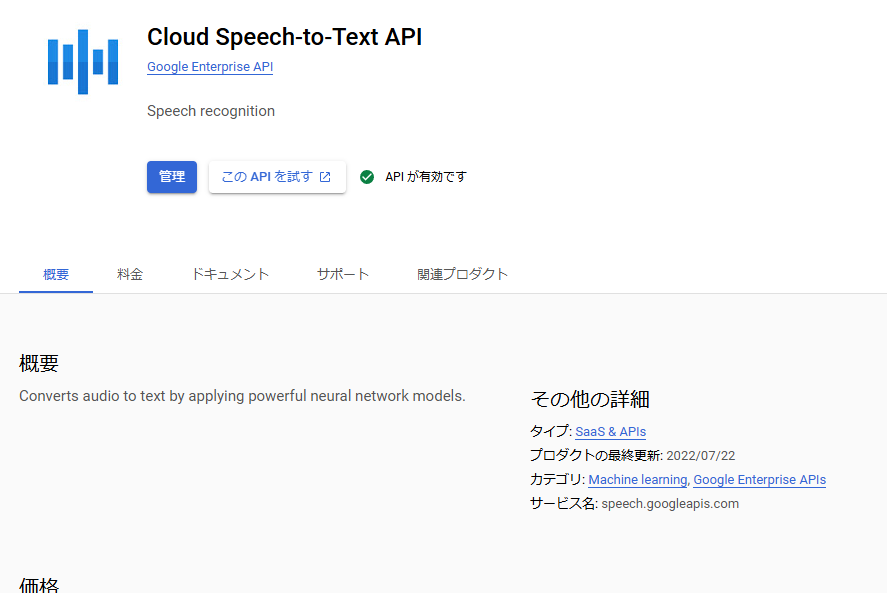The height and width of the screenshot is (593, 887).
Task: Click the 管理 button
Action: point(171,176)
